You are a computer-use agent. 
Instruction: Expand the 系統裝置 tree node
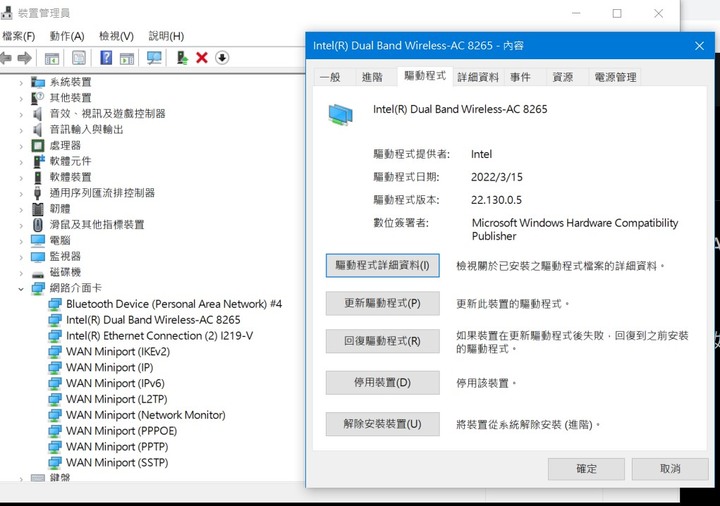click(x=21, y=83)
